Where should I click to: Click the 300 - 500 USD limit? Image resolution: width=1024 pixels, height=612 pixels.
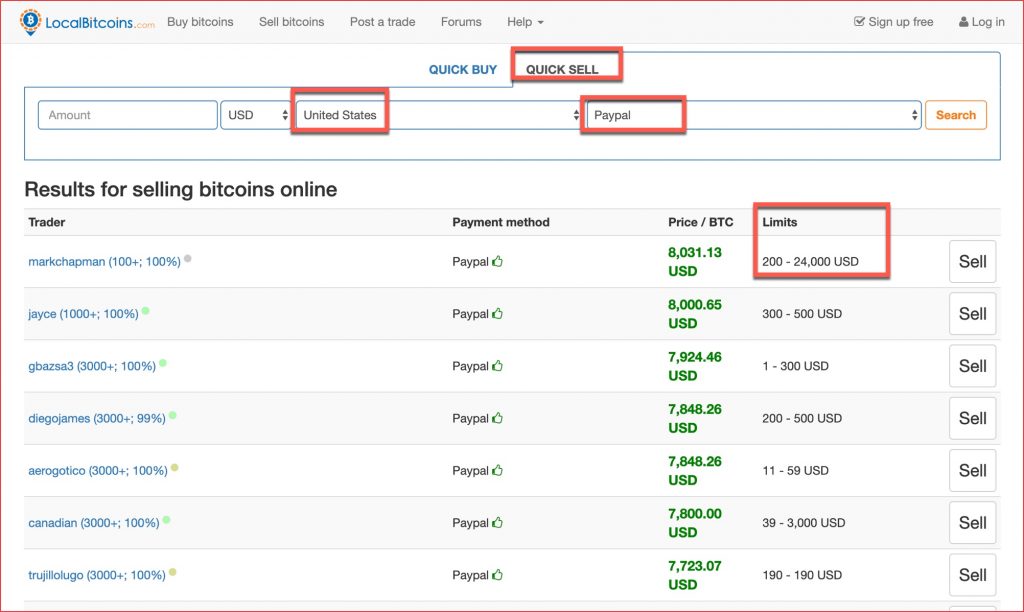(802, 314)
